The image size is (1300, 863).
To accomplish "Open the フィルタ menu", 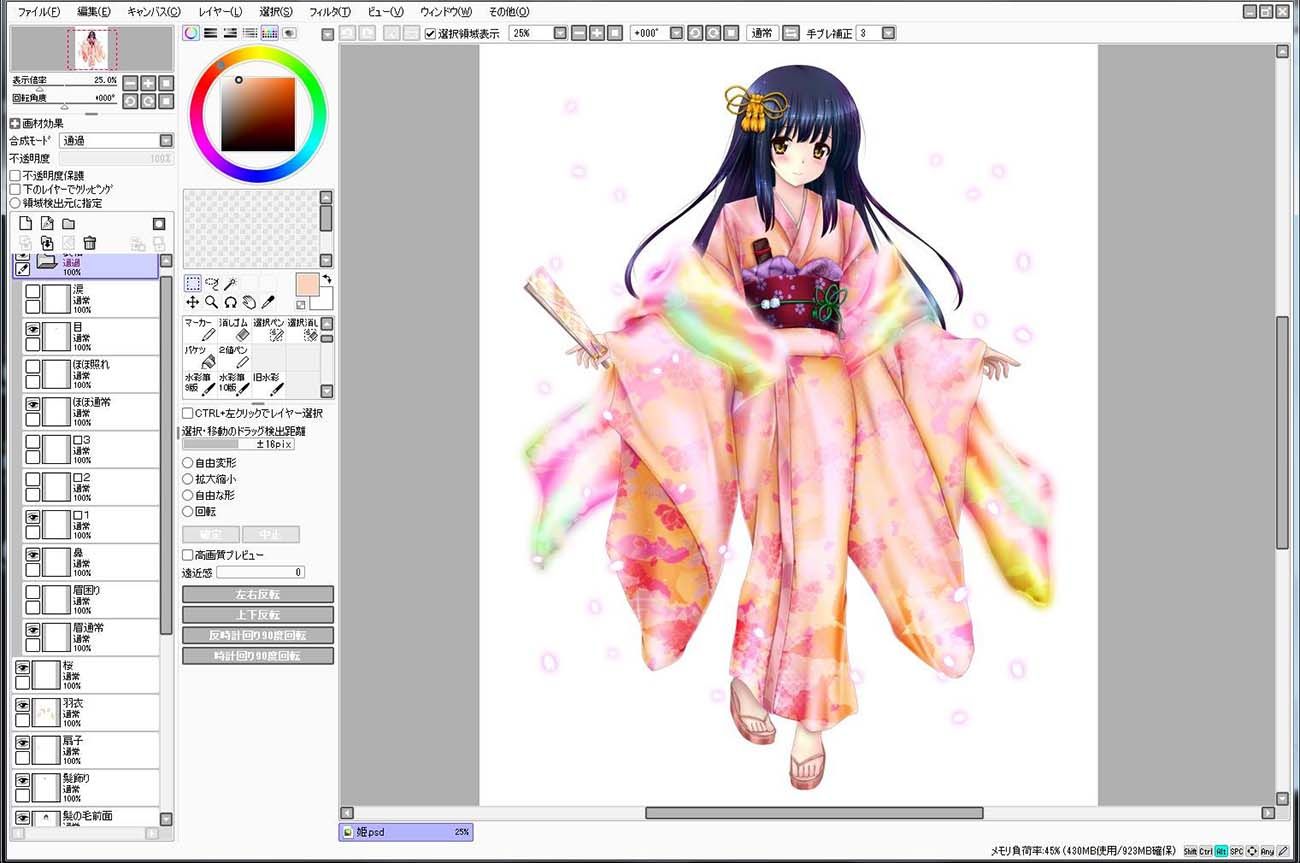I will point(330,12).
